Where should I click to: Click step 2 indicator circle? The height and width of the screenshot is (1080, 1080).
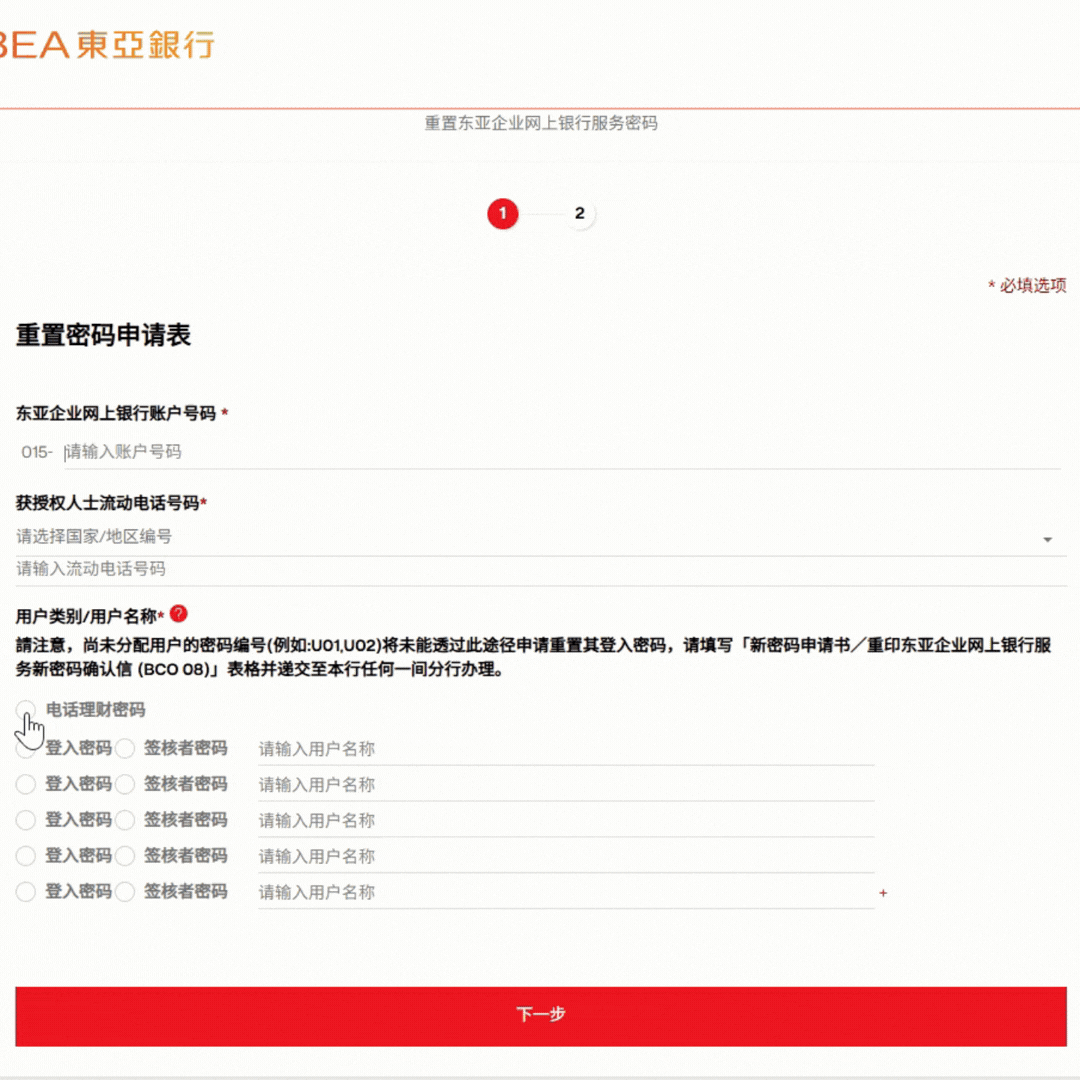point(579,214)
